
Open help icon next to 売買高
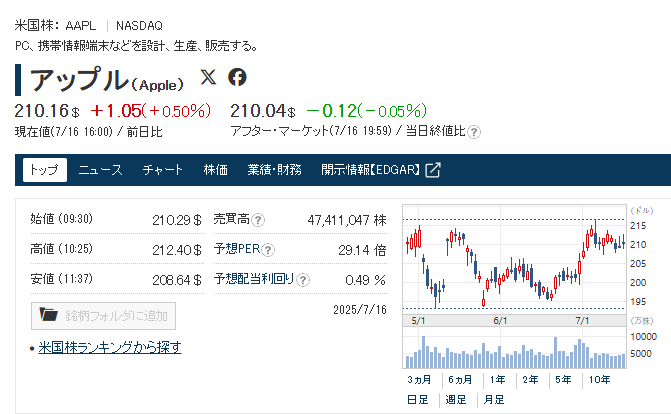point(258,220)
